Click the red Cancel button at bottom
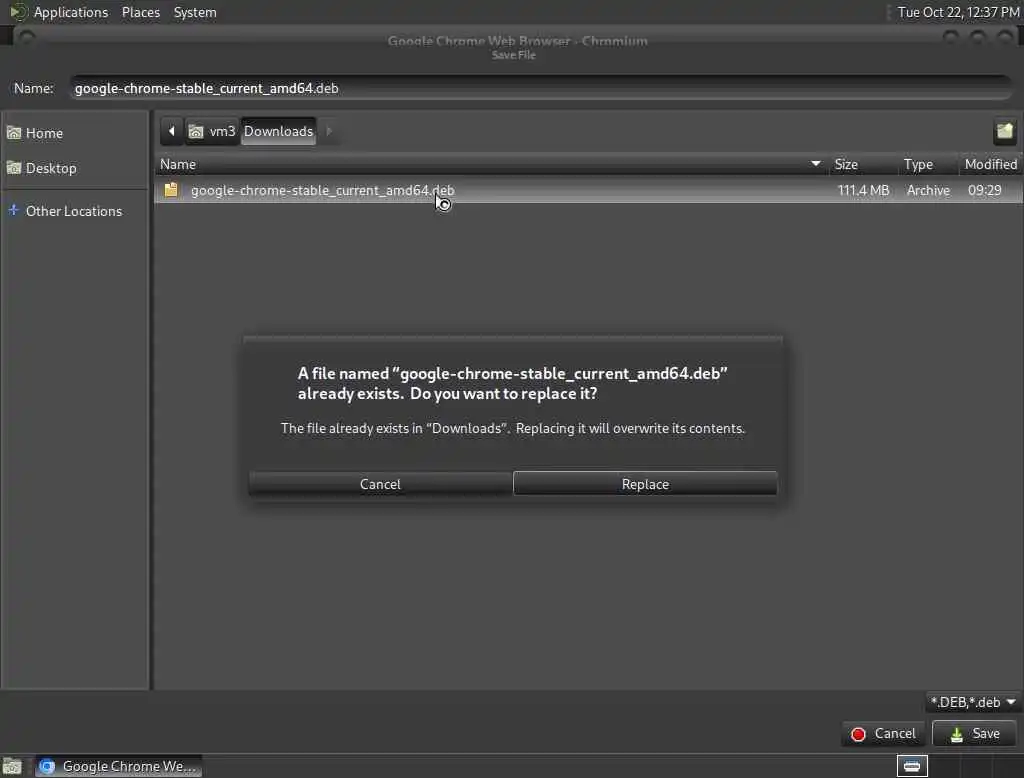This screenshot has width=1024, height=778. click(883, 733)
